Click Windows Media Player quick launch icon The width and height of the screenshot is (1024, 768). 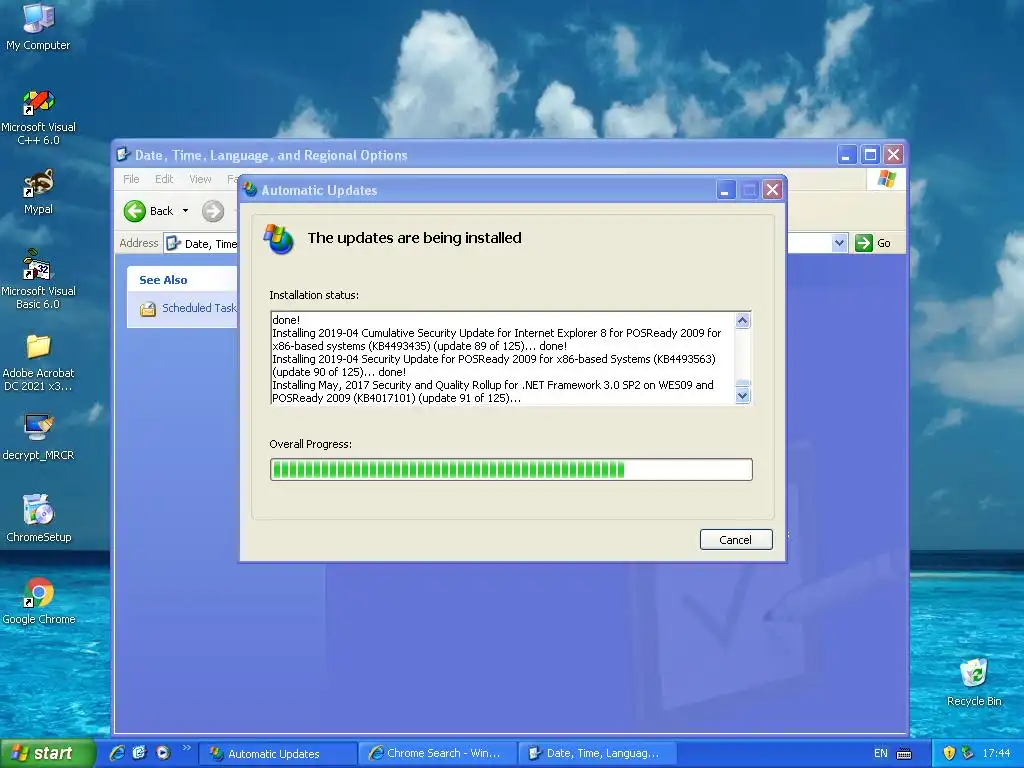coord(163,753)
